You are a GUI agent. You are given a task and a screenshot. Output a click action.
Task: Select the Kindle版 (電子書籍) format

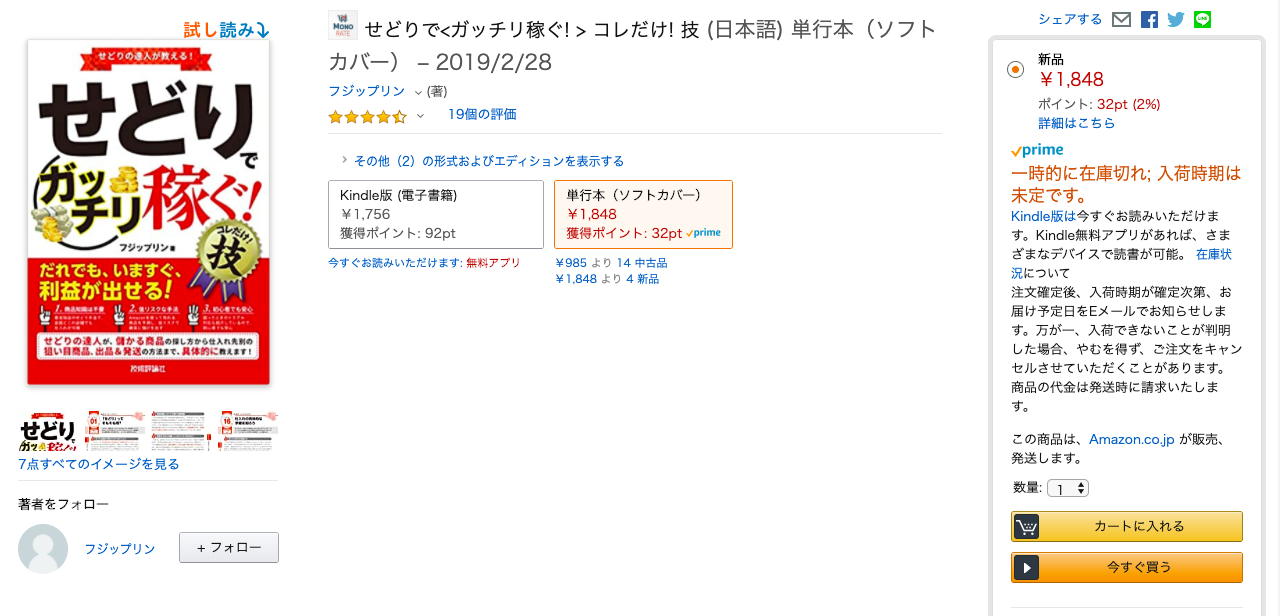(435, 214)
